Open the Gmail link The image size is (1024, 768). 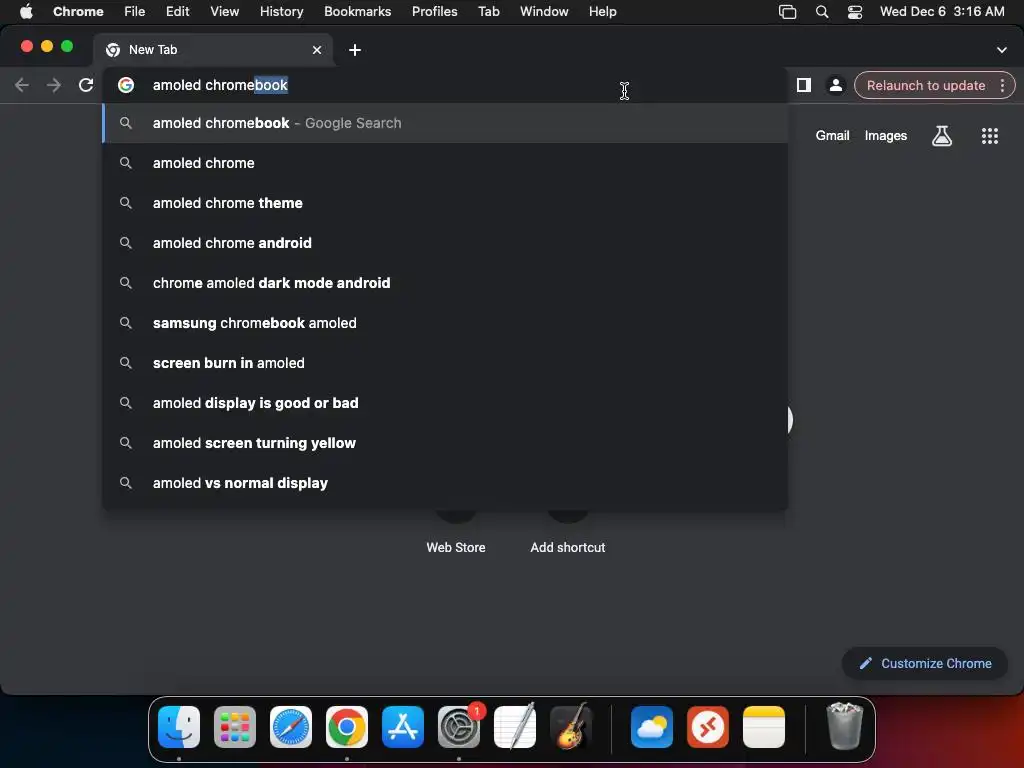click(833, 136)
